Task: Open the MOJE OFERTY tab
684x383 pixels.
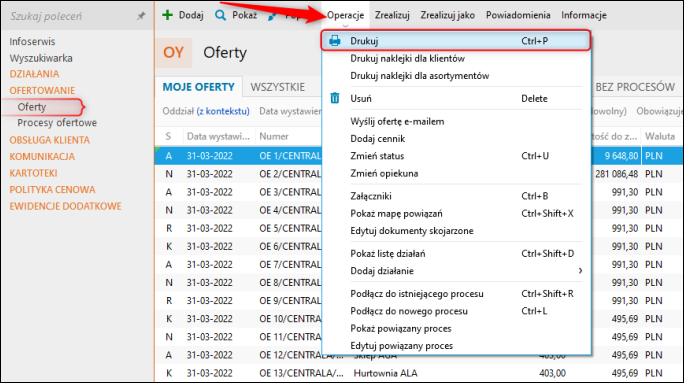Action: [198, 87]
